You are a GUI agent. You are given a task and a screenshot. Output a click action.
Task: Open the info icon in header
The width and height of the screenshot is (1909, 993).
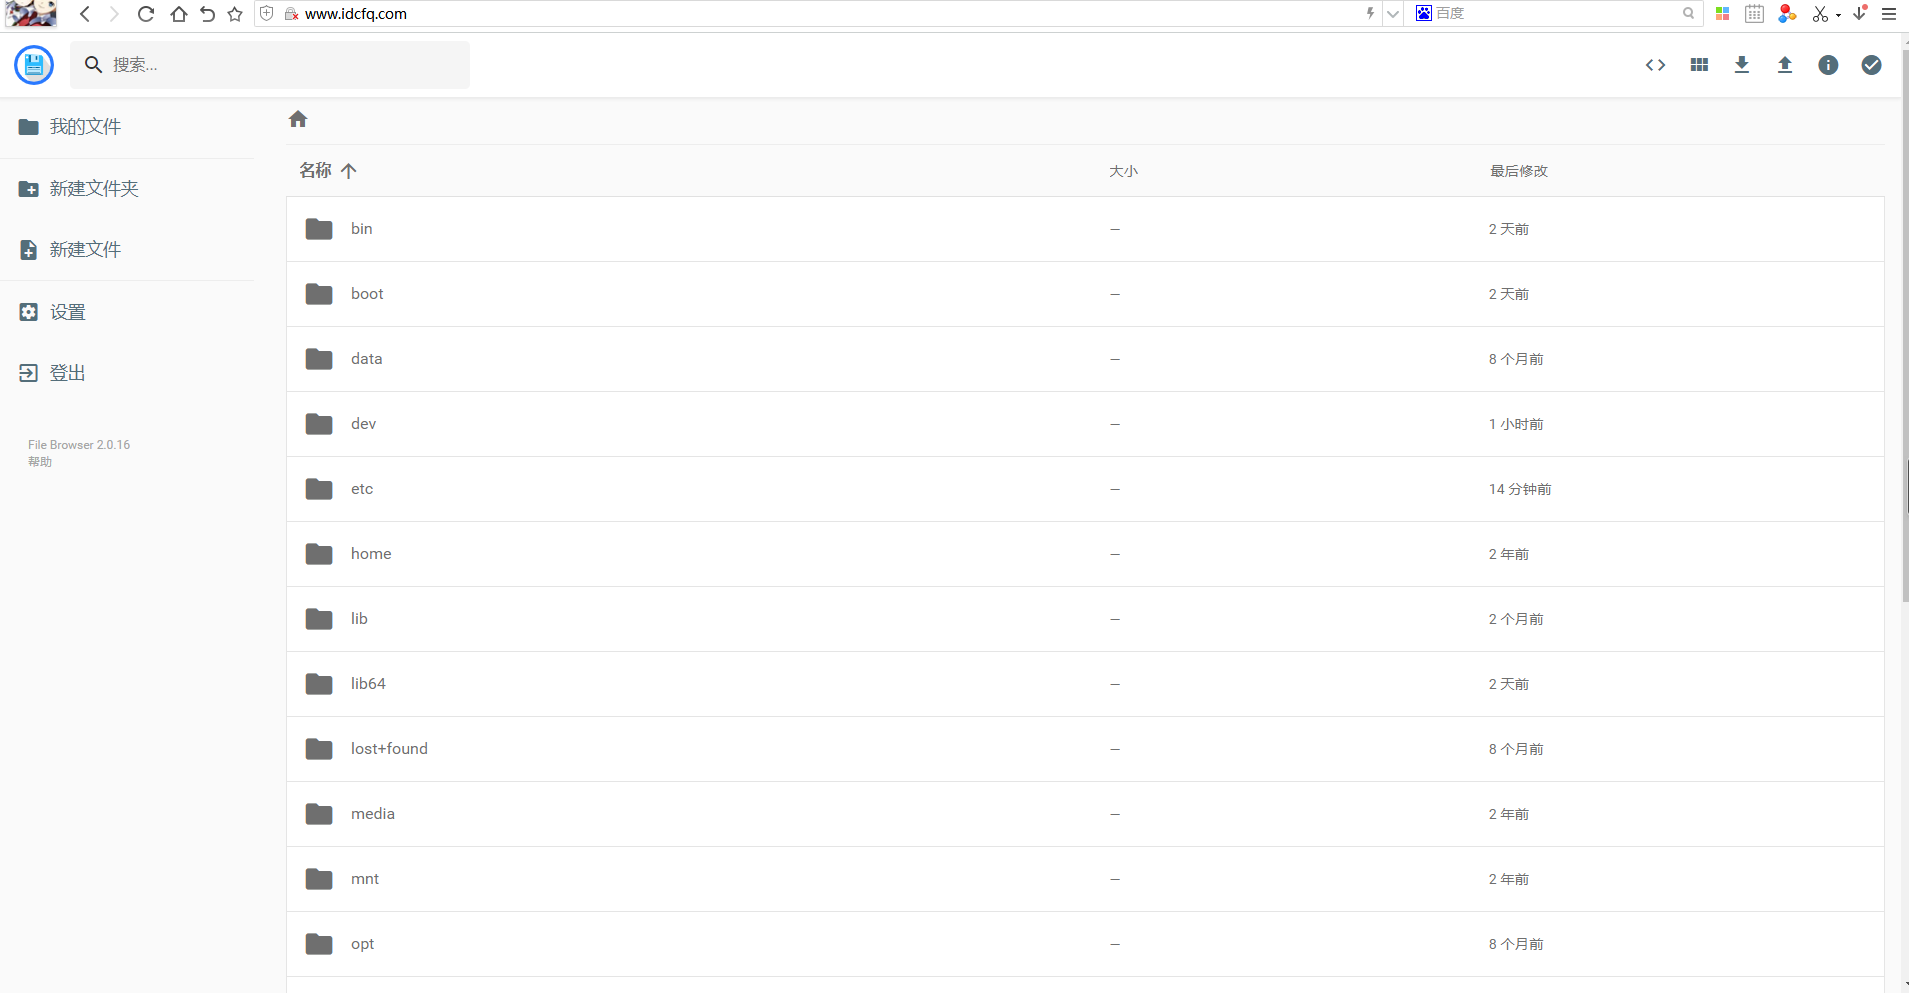click(1828, 65)
